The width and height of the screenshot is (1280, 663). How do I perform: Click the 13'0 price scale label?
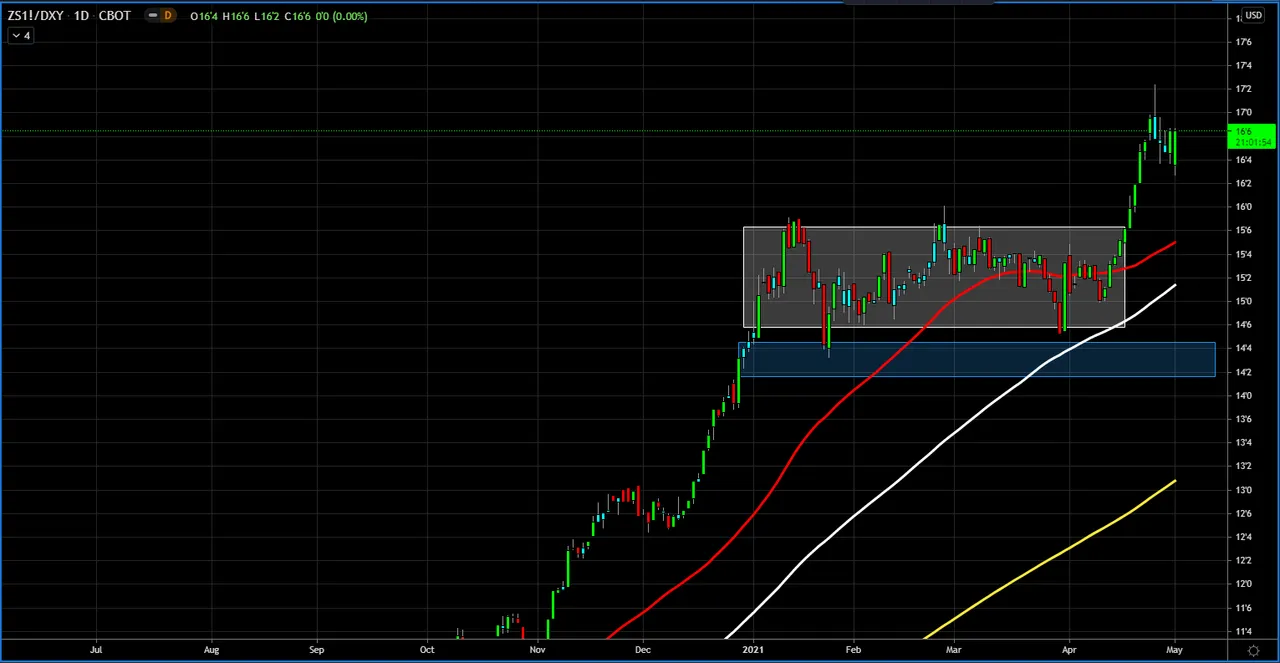coord(1243,490)
